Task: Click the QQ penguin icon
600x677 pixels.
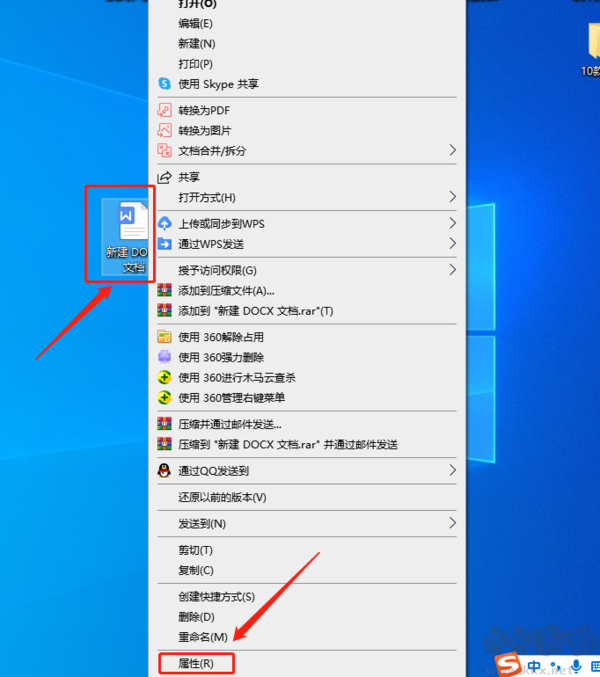Action: coord(164,471)
